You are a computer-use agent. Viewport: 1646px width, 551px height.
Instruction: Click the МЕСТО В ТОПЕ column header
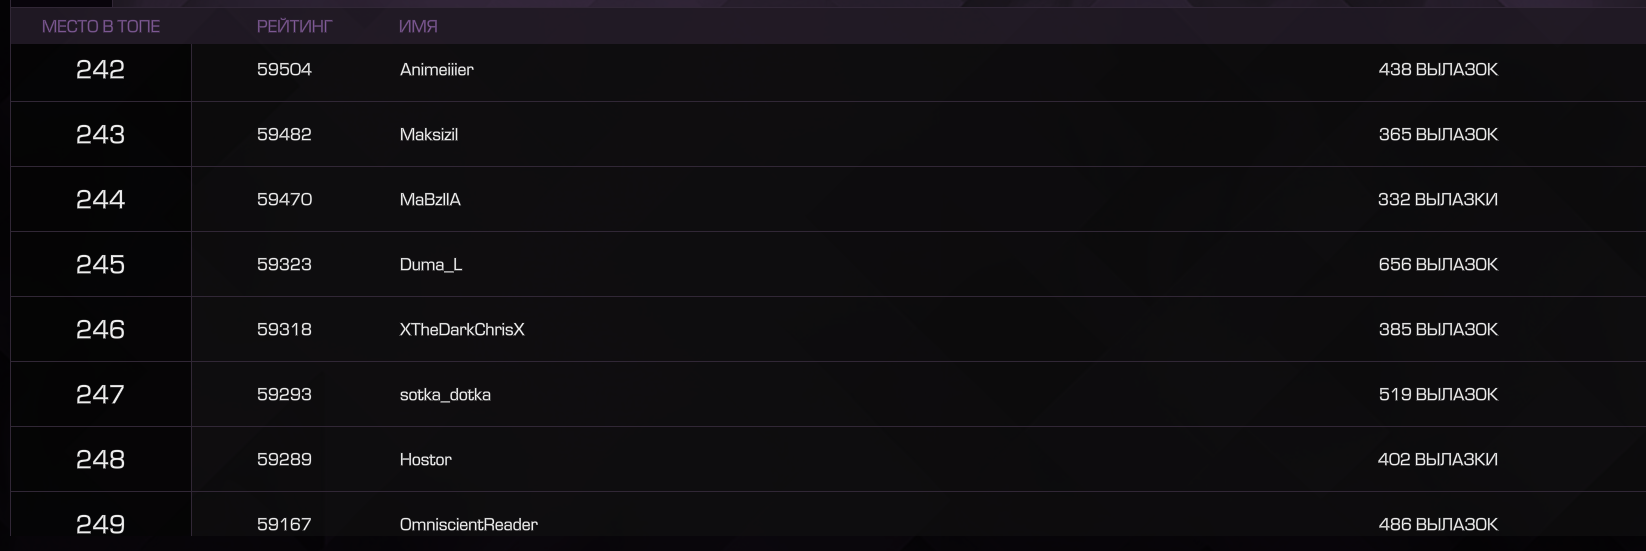(x=101, y=27)
